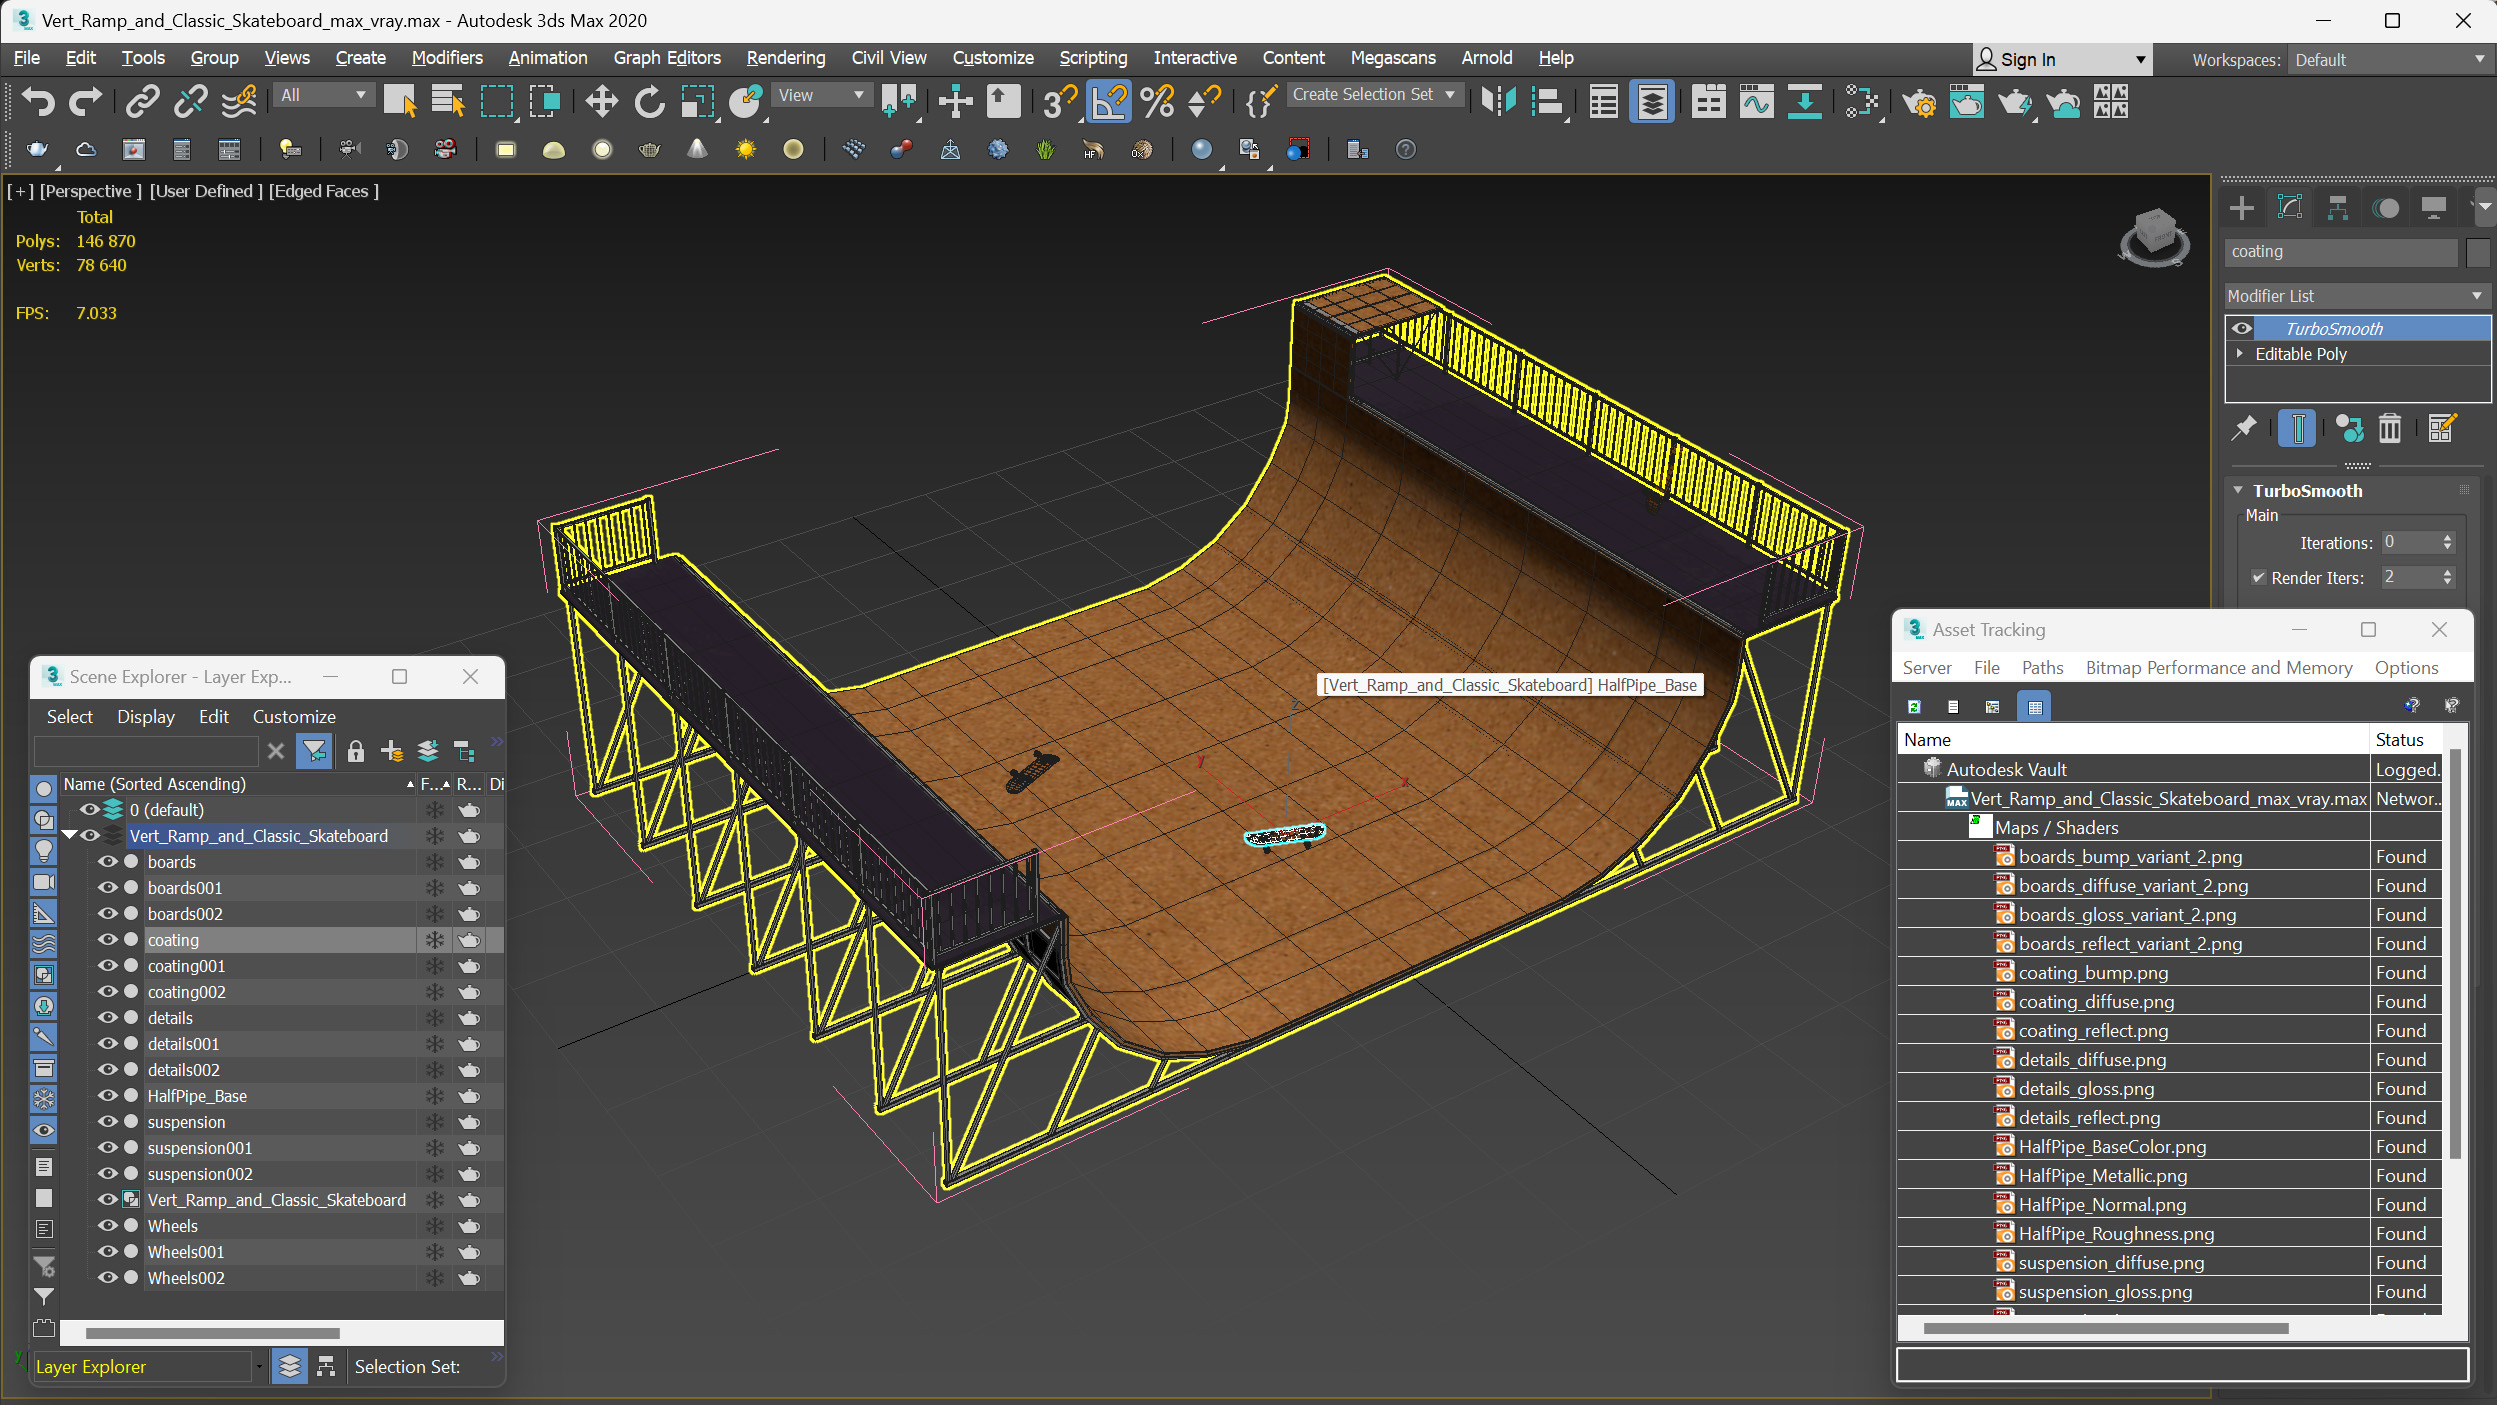Screen dimensions: 2497x1405
Task: Open the selection filter All dropdown
Action: (323, 95)
